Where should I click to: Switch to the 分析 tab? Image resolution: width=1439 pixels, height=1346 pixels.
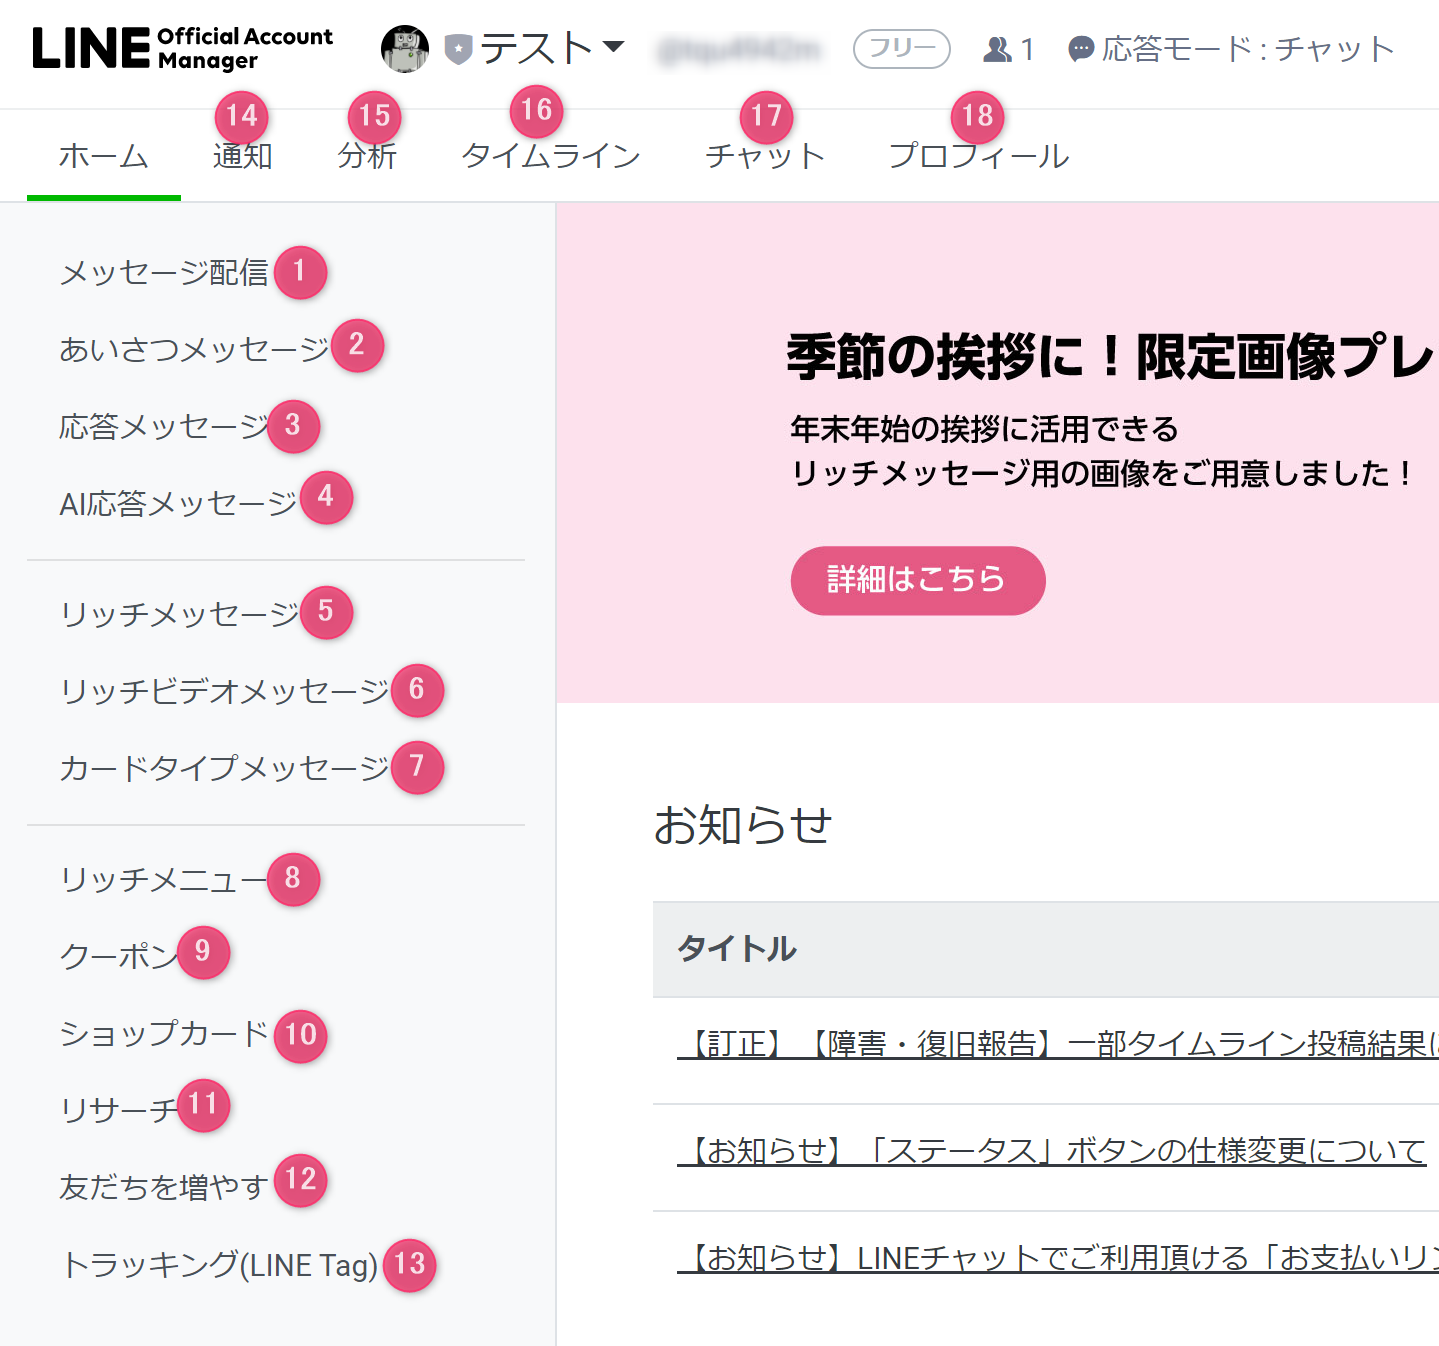coord(367,156)
